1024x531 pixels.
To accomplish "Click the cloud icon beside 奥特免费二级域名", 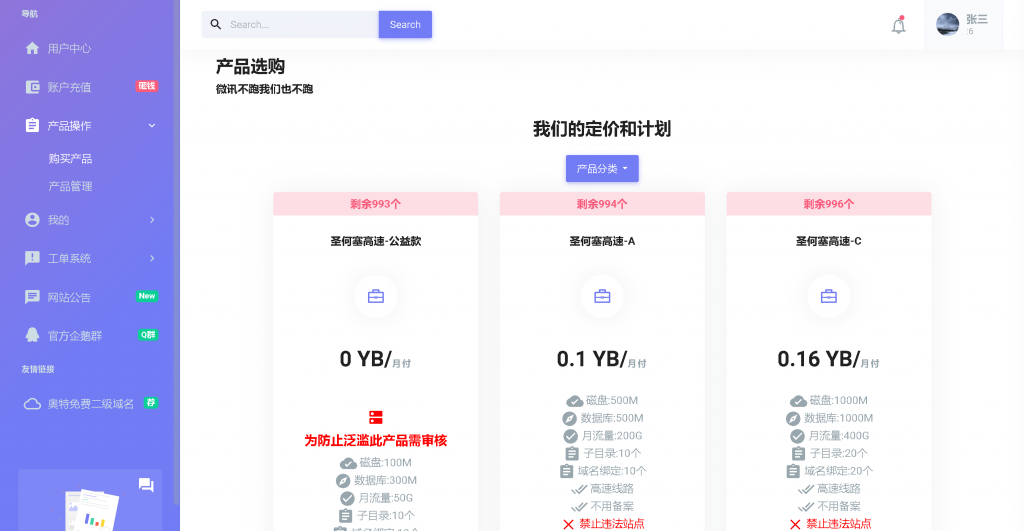I will (x=32, y=404).
